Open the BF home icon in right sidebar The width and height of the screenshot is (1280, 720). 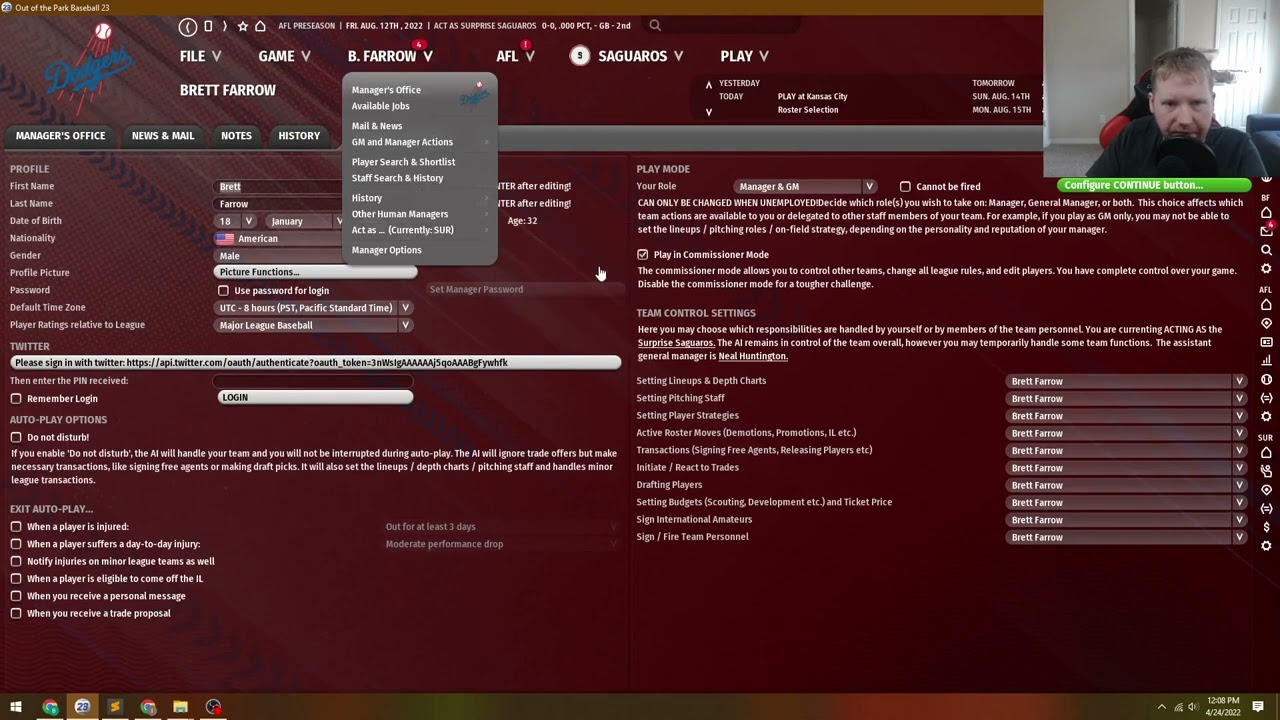[1266, 213]
